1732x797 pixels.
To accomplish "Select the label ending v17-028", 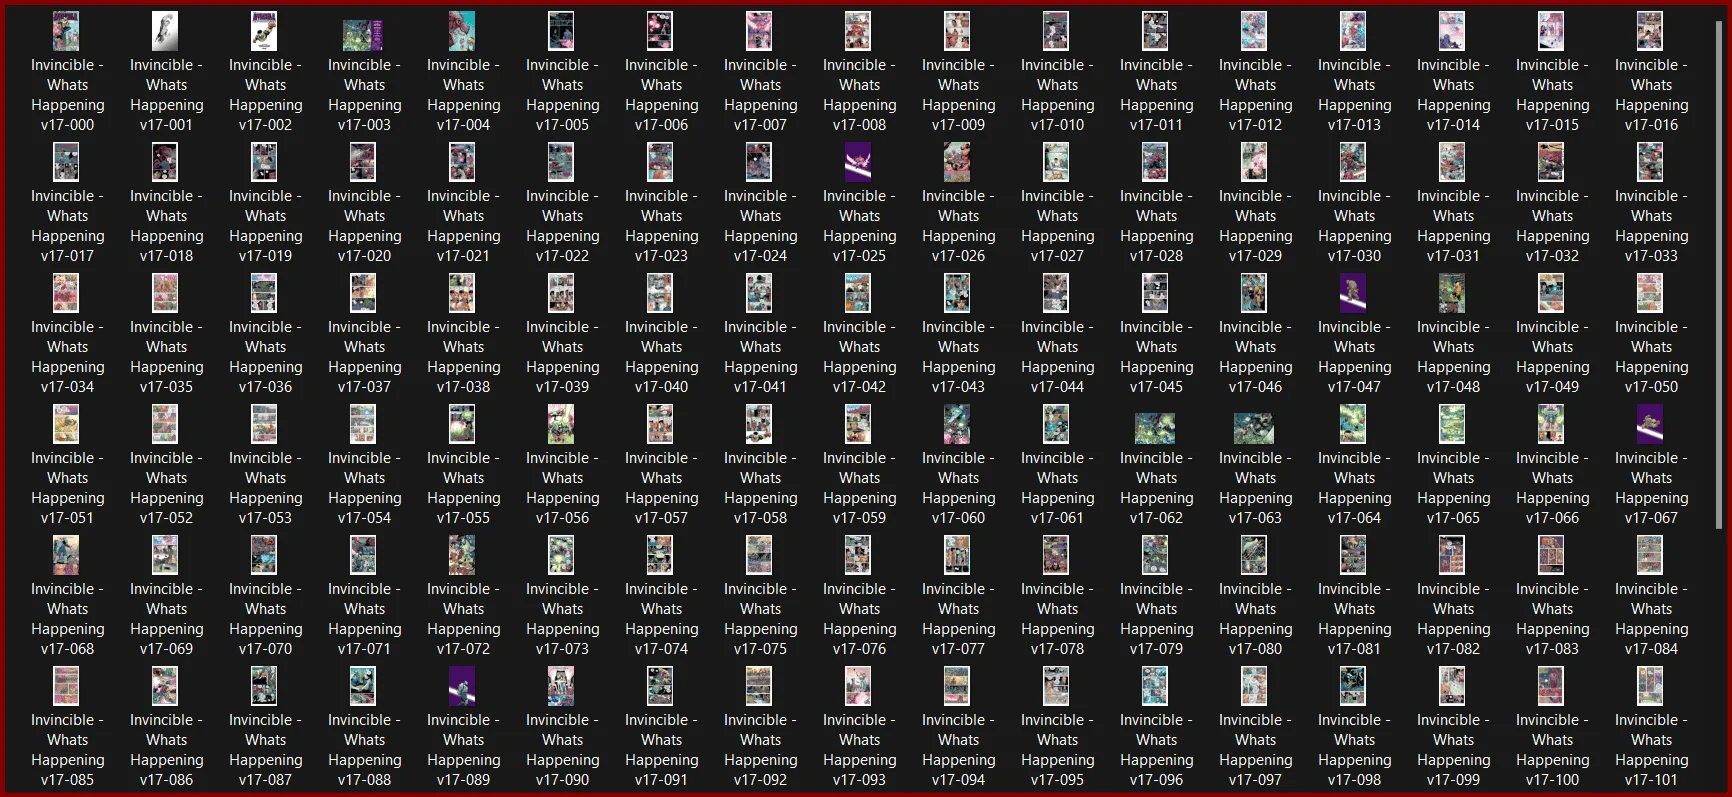I will click(1157, 226).
